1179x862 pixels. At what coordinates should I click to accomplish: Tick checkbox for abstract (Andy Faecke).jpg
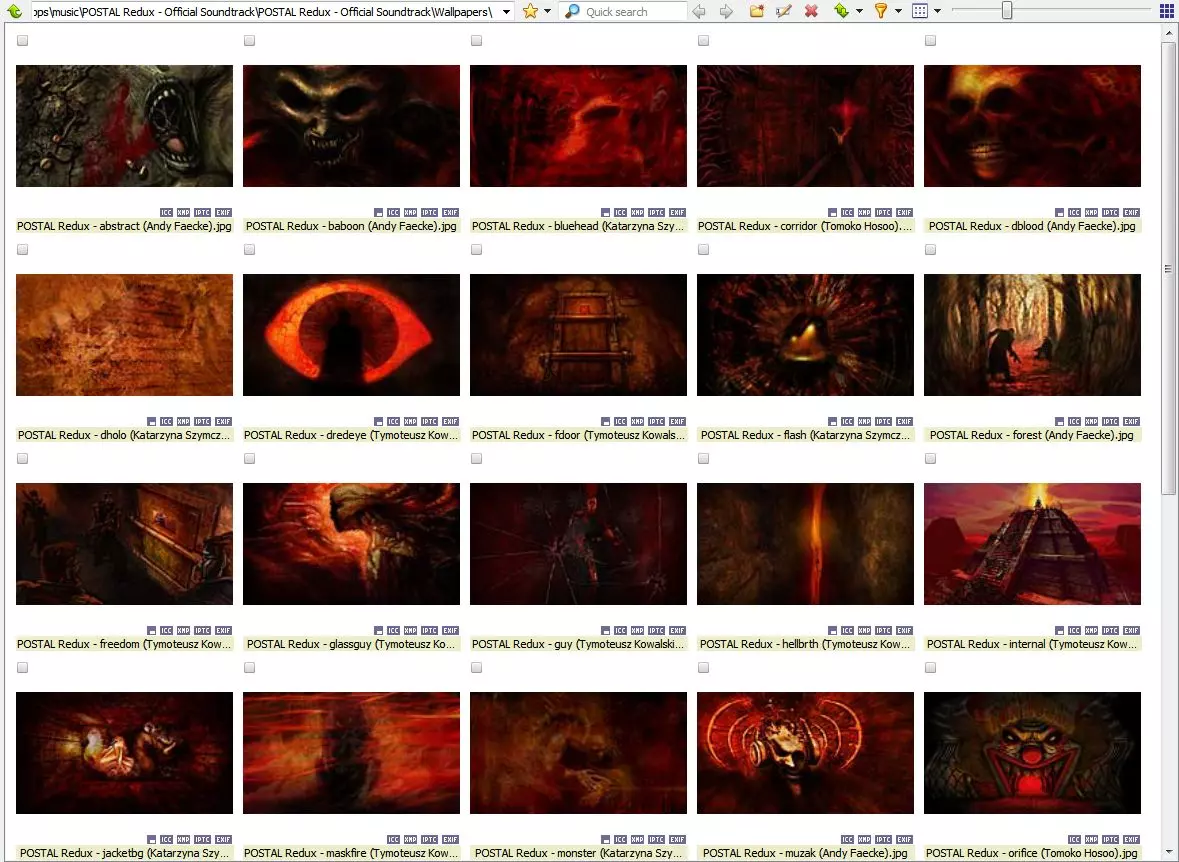point(23,41)
